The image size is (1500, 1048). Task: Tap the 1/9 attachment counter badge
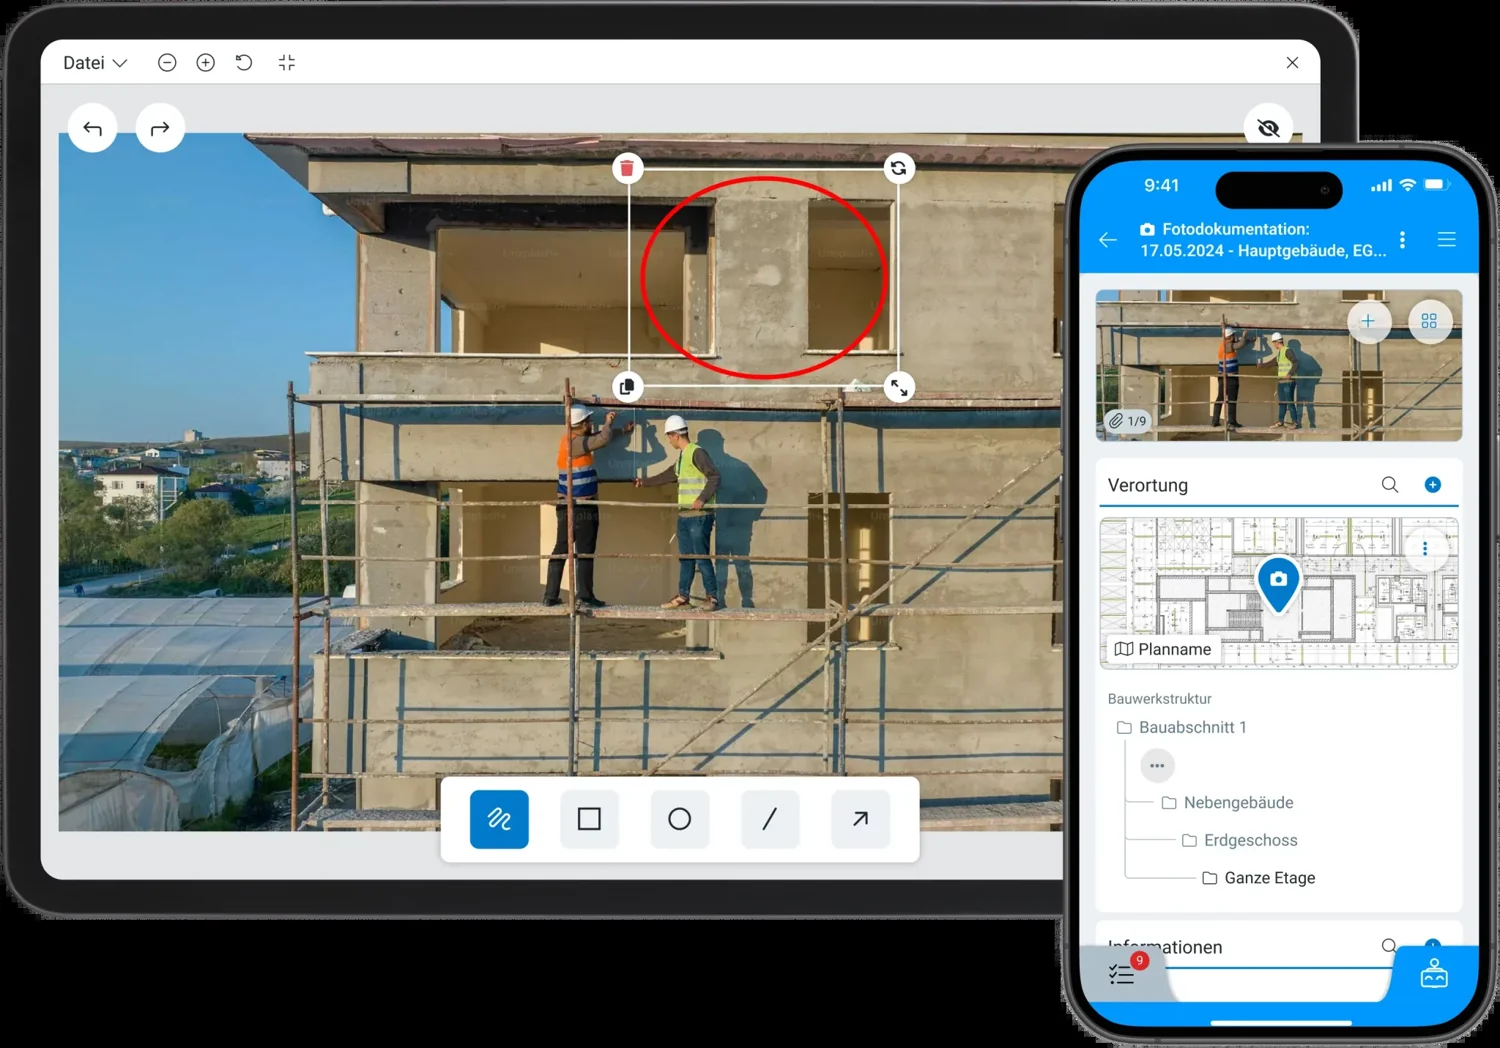click(x=1127, y=421)
